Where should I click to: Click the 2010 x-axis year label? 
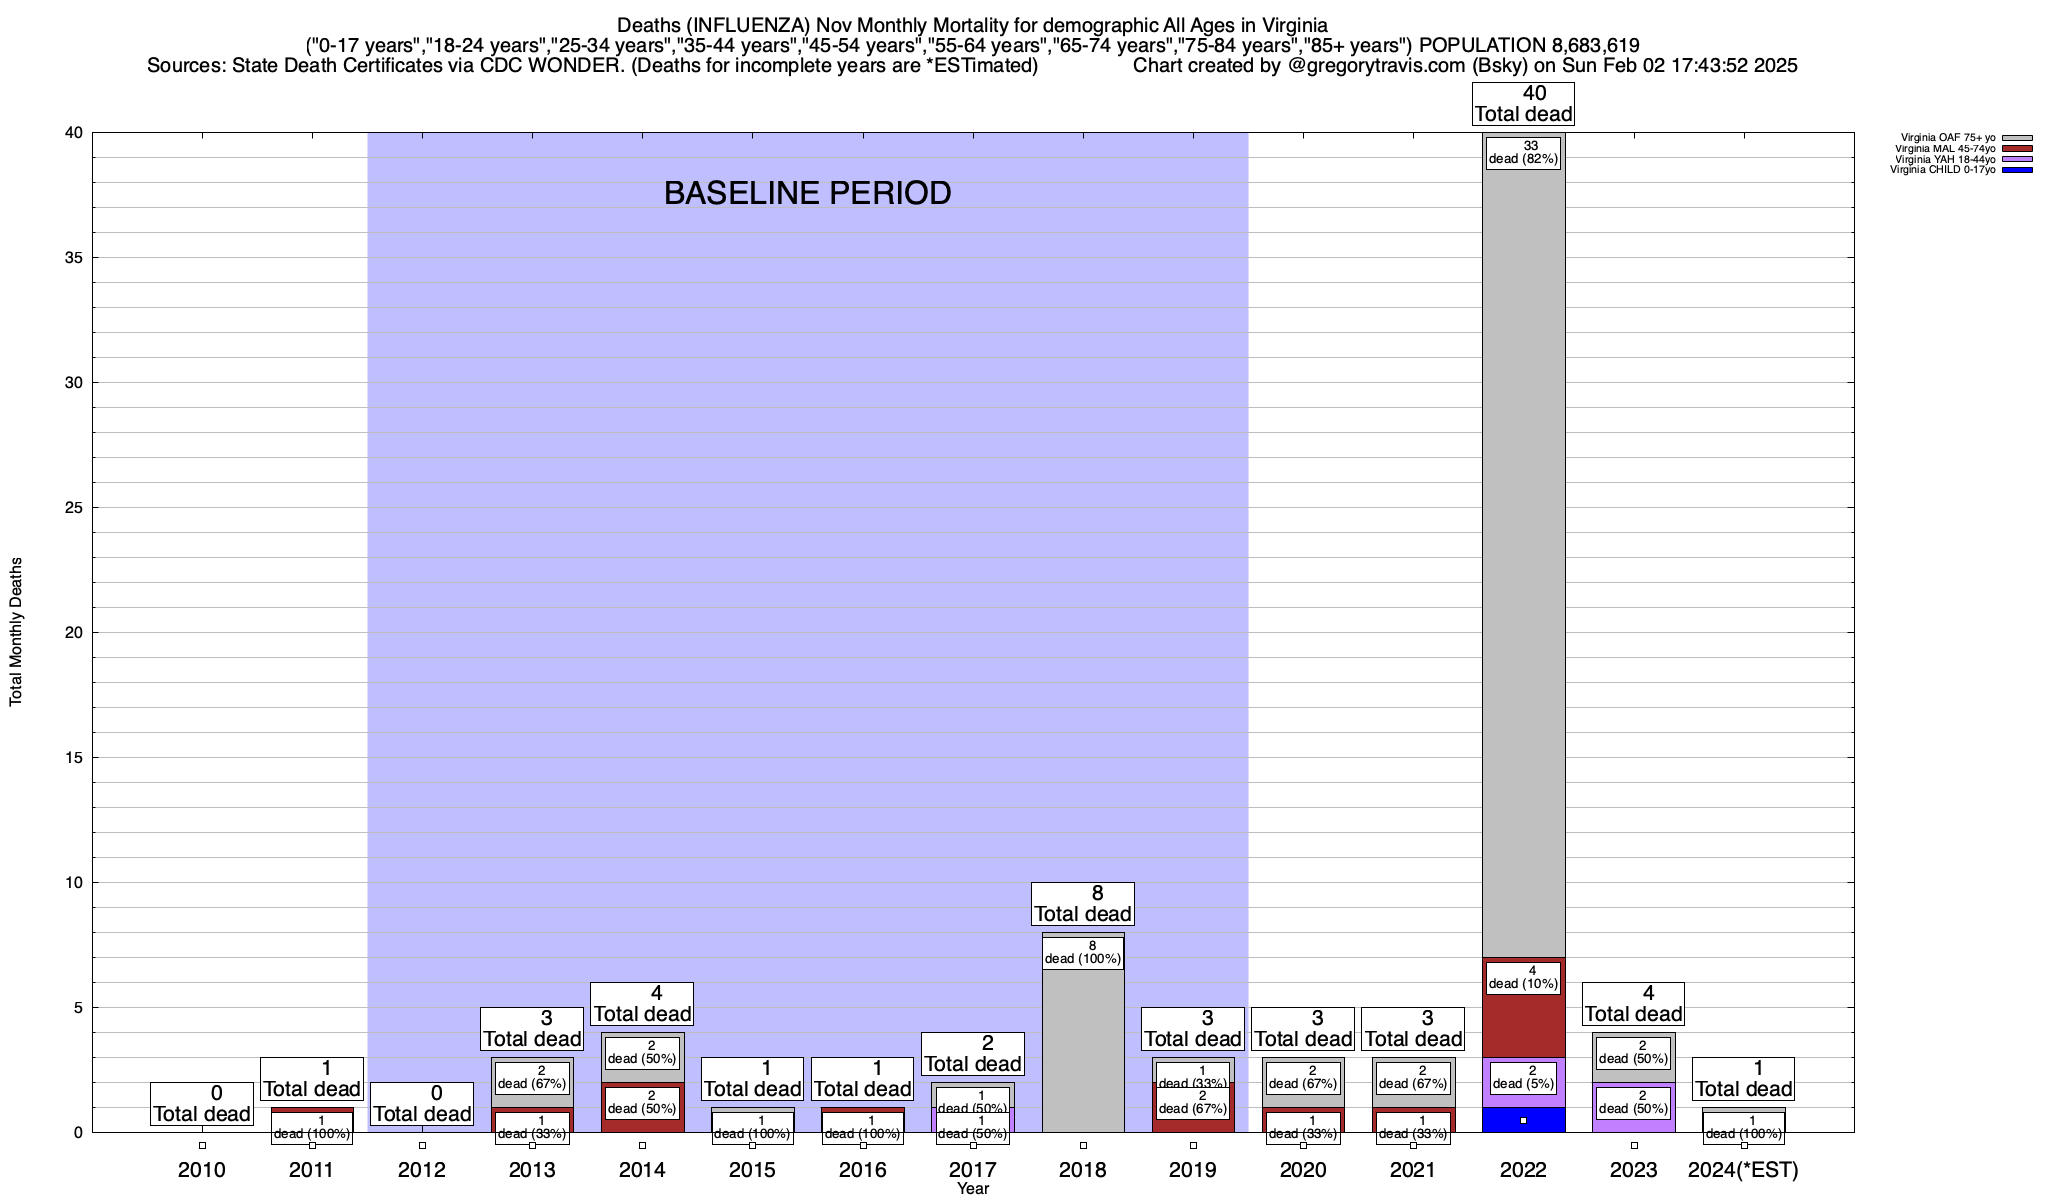pyautogui.click(x=202, y=1170)
